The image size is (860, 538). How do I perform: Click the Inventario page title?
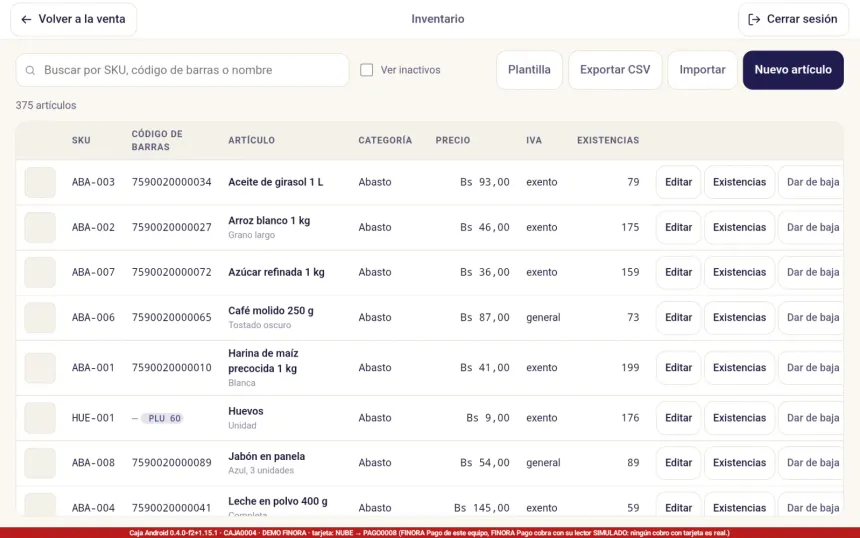click(x=438, y=19)
